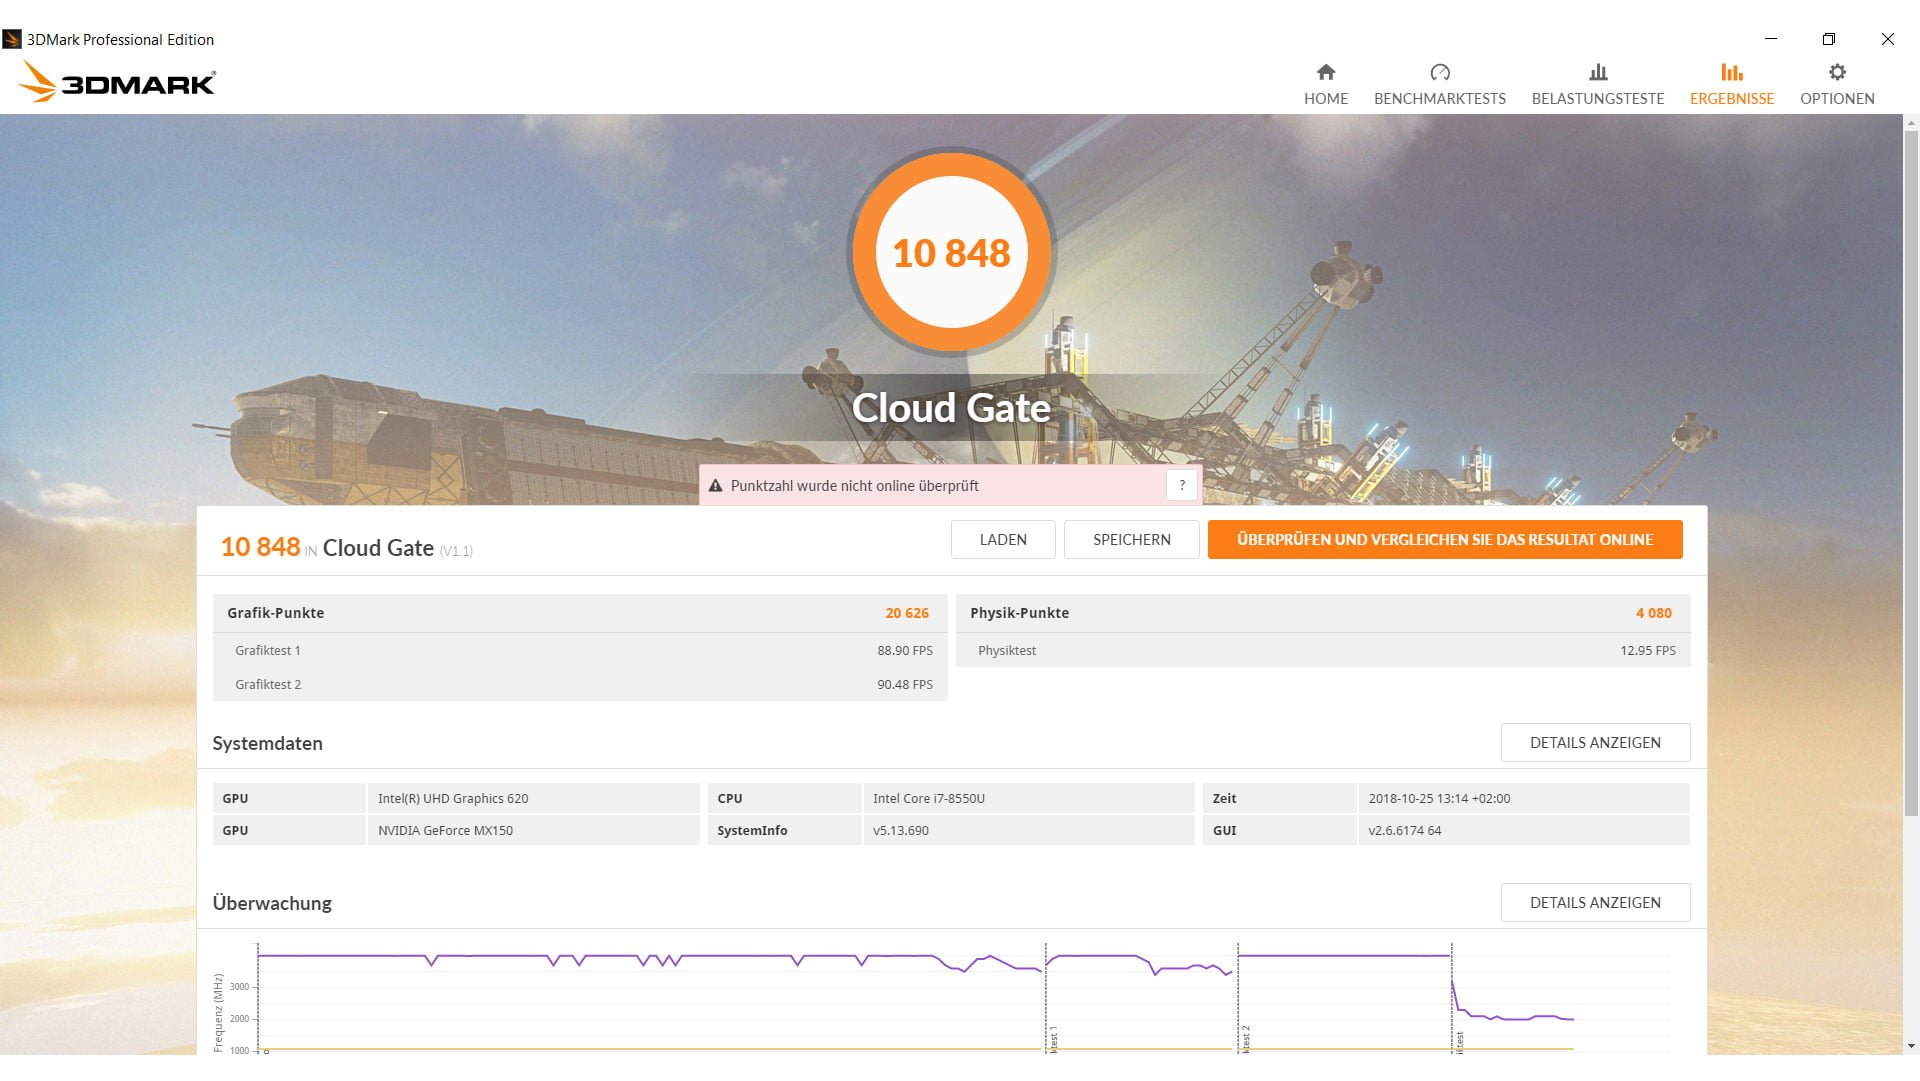Show Systemdaten details
Screen dimensions: 1920x1081
coord(1594,743)
